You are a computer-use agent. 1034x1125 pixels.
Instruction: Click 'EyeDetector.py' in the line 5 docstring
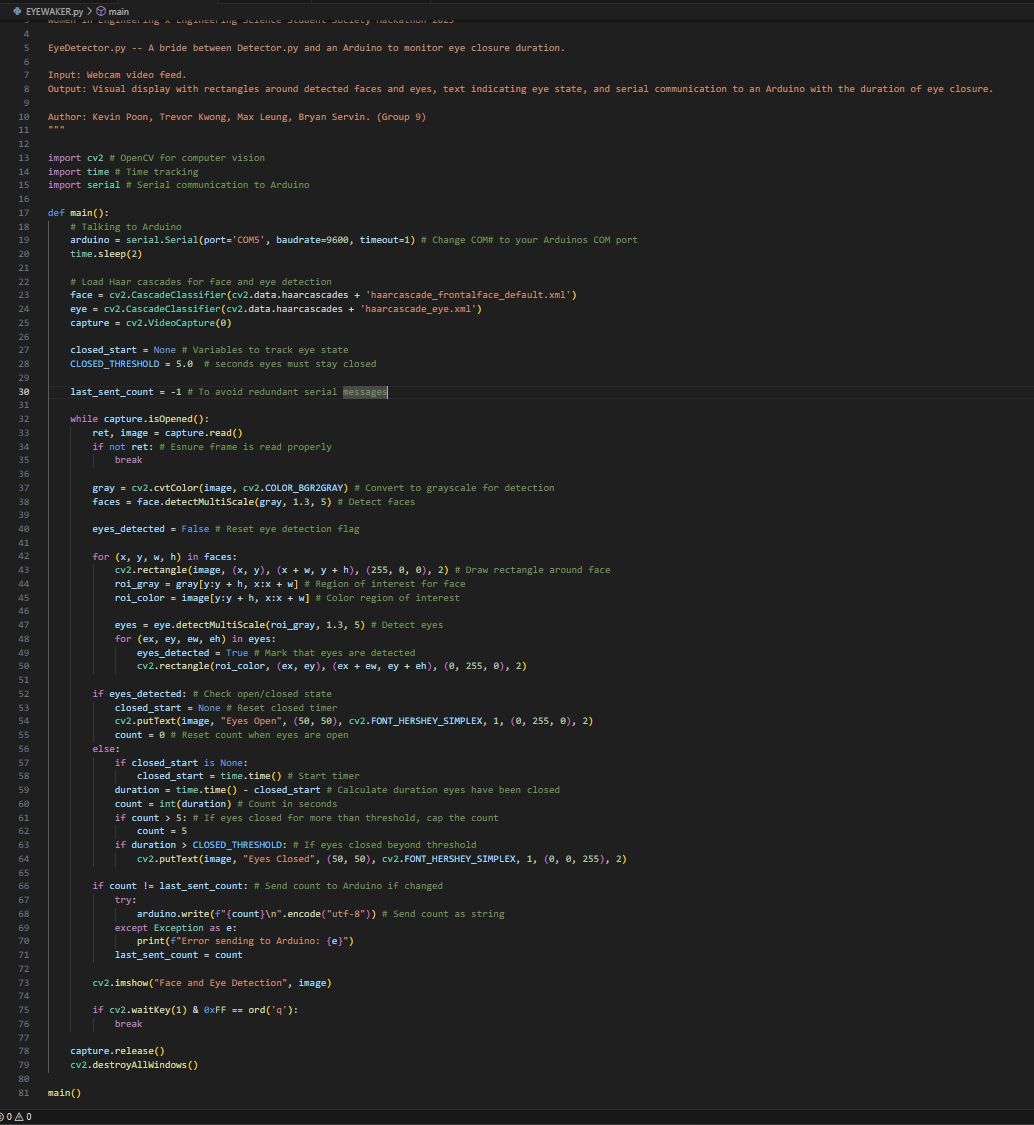click(x=87, y=48)
